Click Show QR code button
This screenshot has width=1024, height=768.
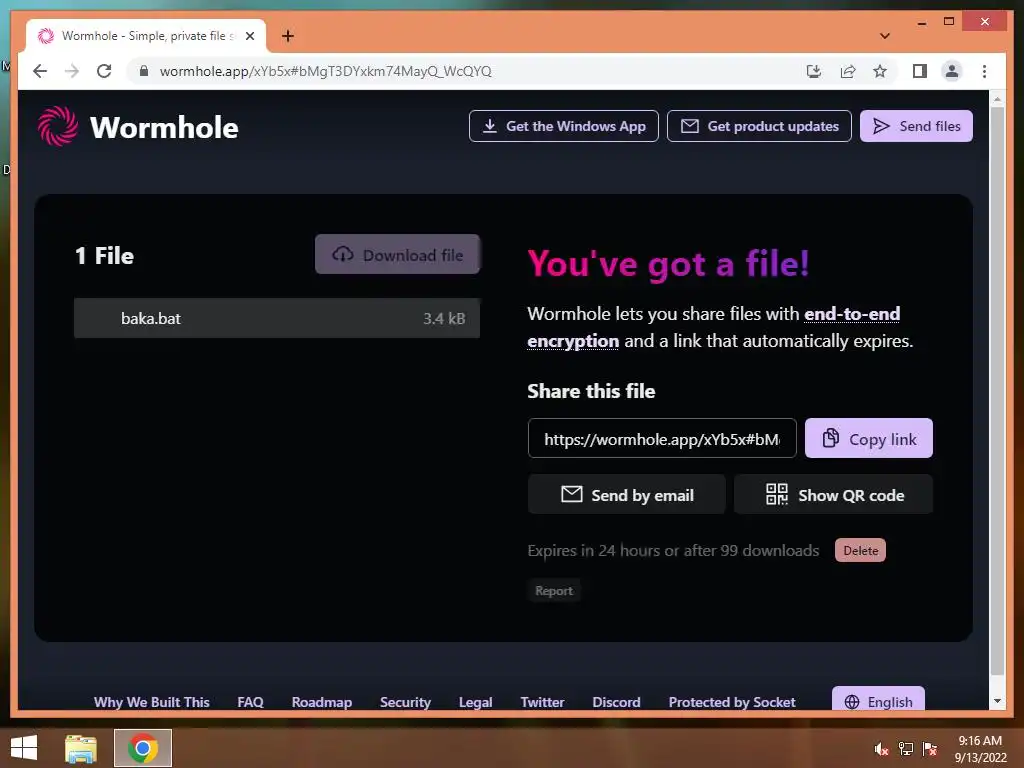(833, 494)
